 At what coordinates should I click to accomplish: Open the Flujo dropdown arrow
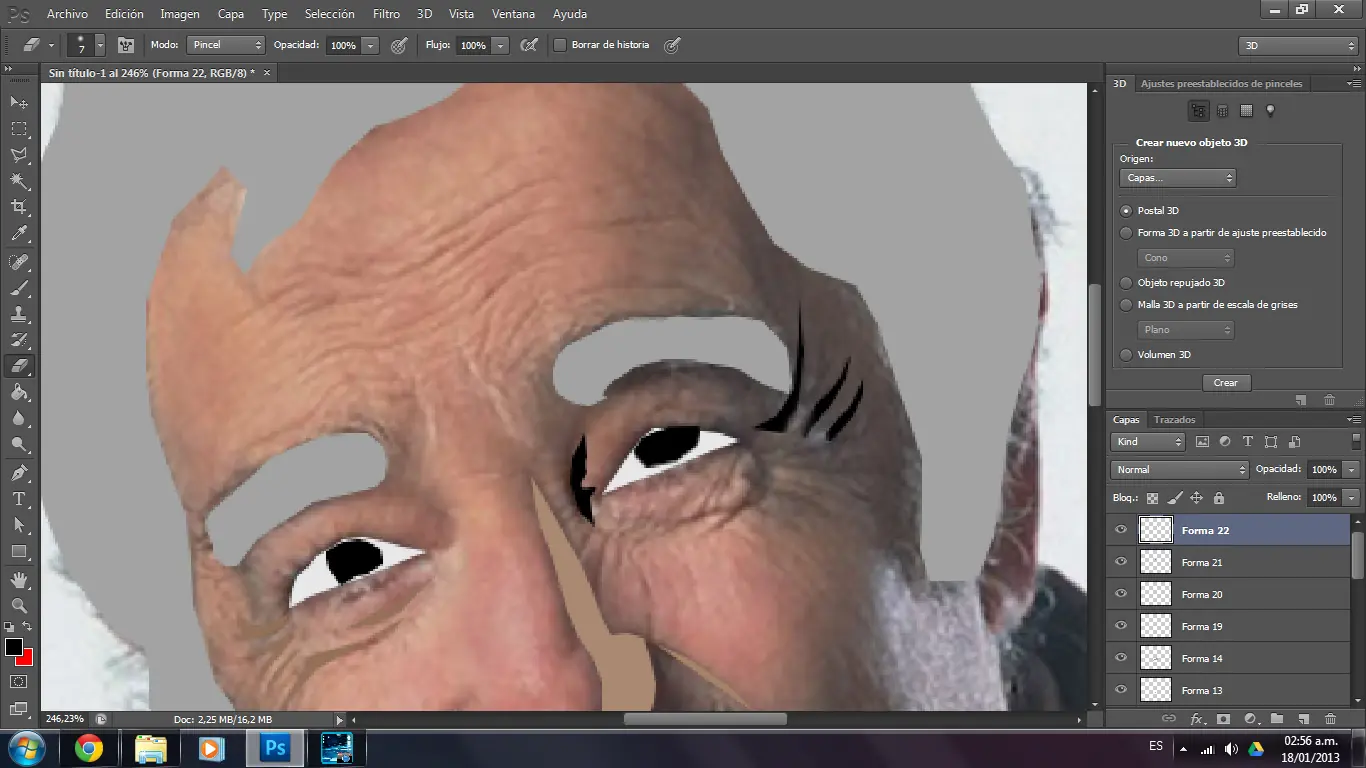(500, 45)
